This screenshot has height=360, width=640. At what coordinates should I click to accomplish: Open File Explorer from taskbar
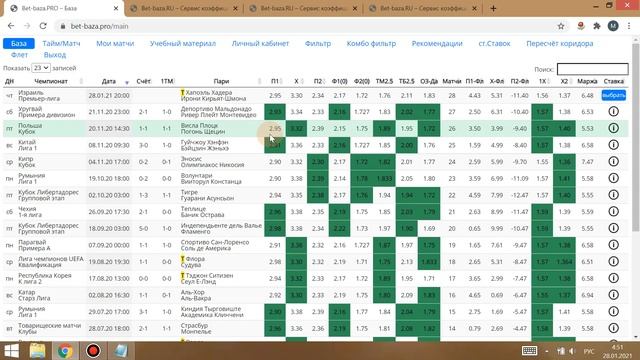coord(38,351)
